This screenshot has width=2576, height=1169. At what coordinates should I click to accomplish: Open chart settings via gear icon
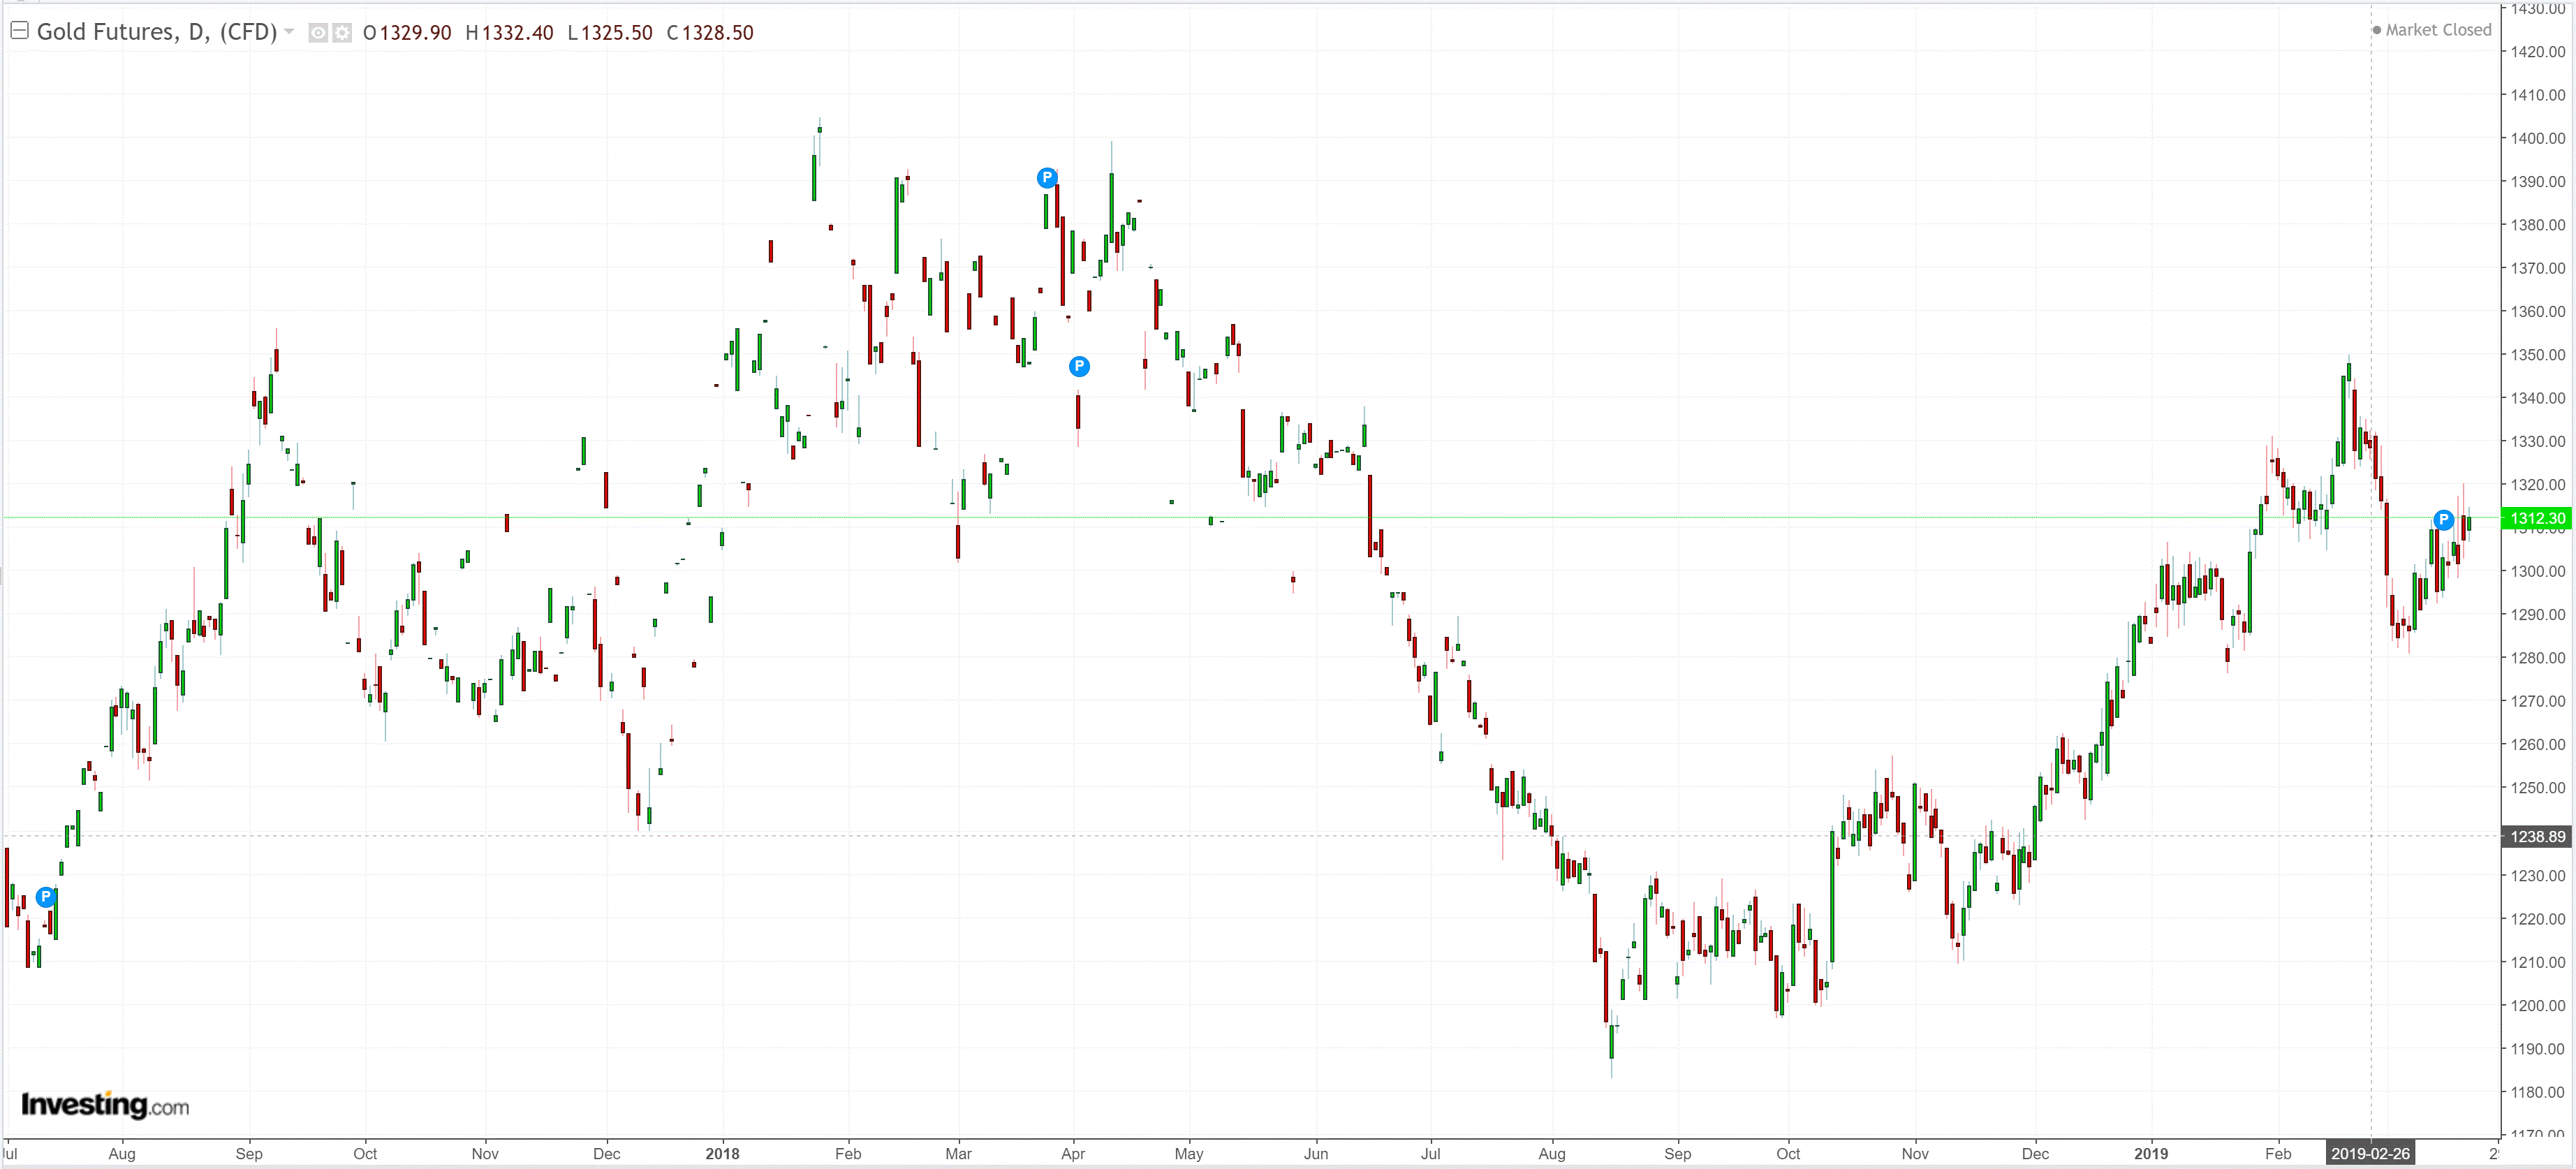(x=342, y=33)
